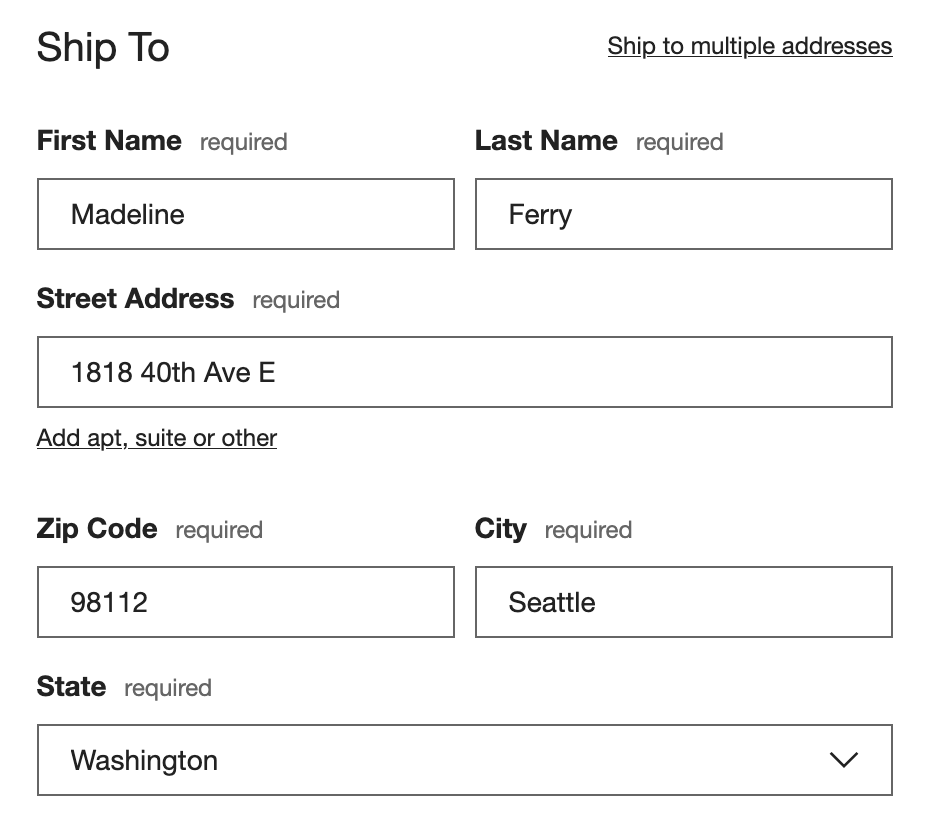Click the required hint beside State label
Image resolution: width=938 pixels, height=824 pixels.
(x=168, y=688)
